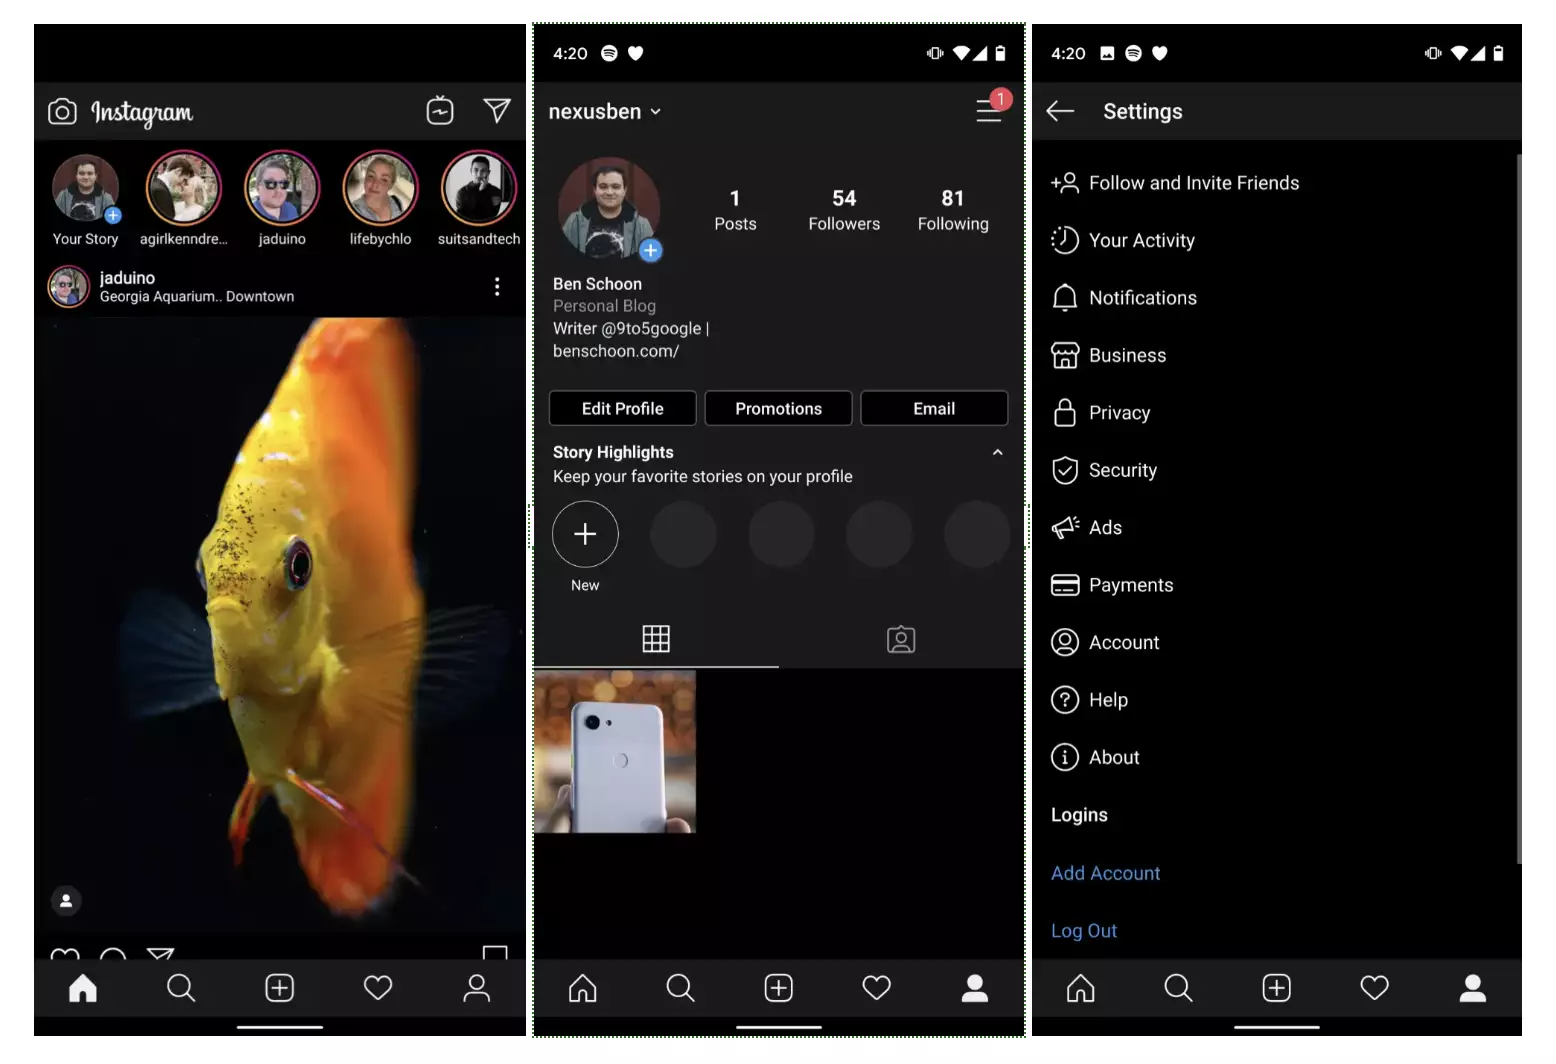Click the Email button

pyautogui.click(x=934, y=408)
